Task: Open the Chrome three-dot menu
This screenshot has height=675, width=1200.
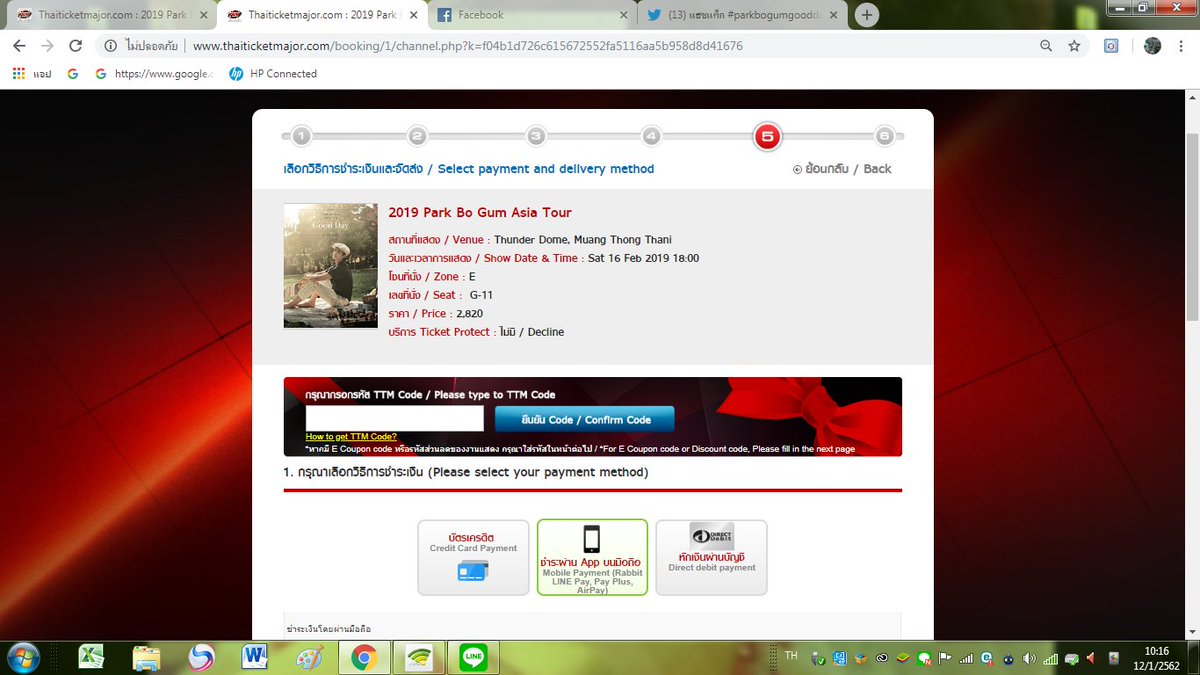Action: 1183,46
